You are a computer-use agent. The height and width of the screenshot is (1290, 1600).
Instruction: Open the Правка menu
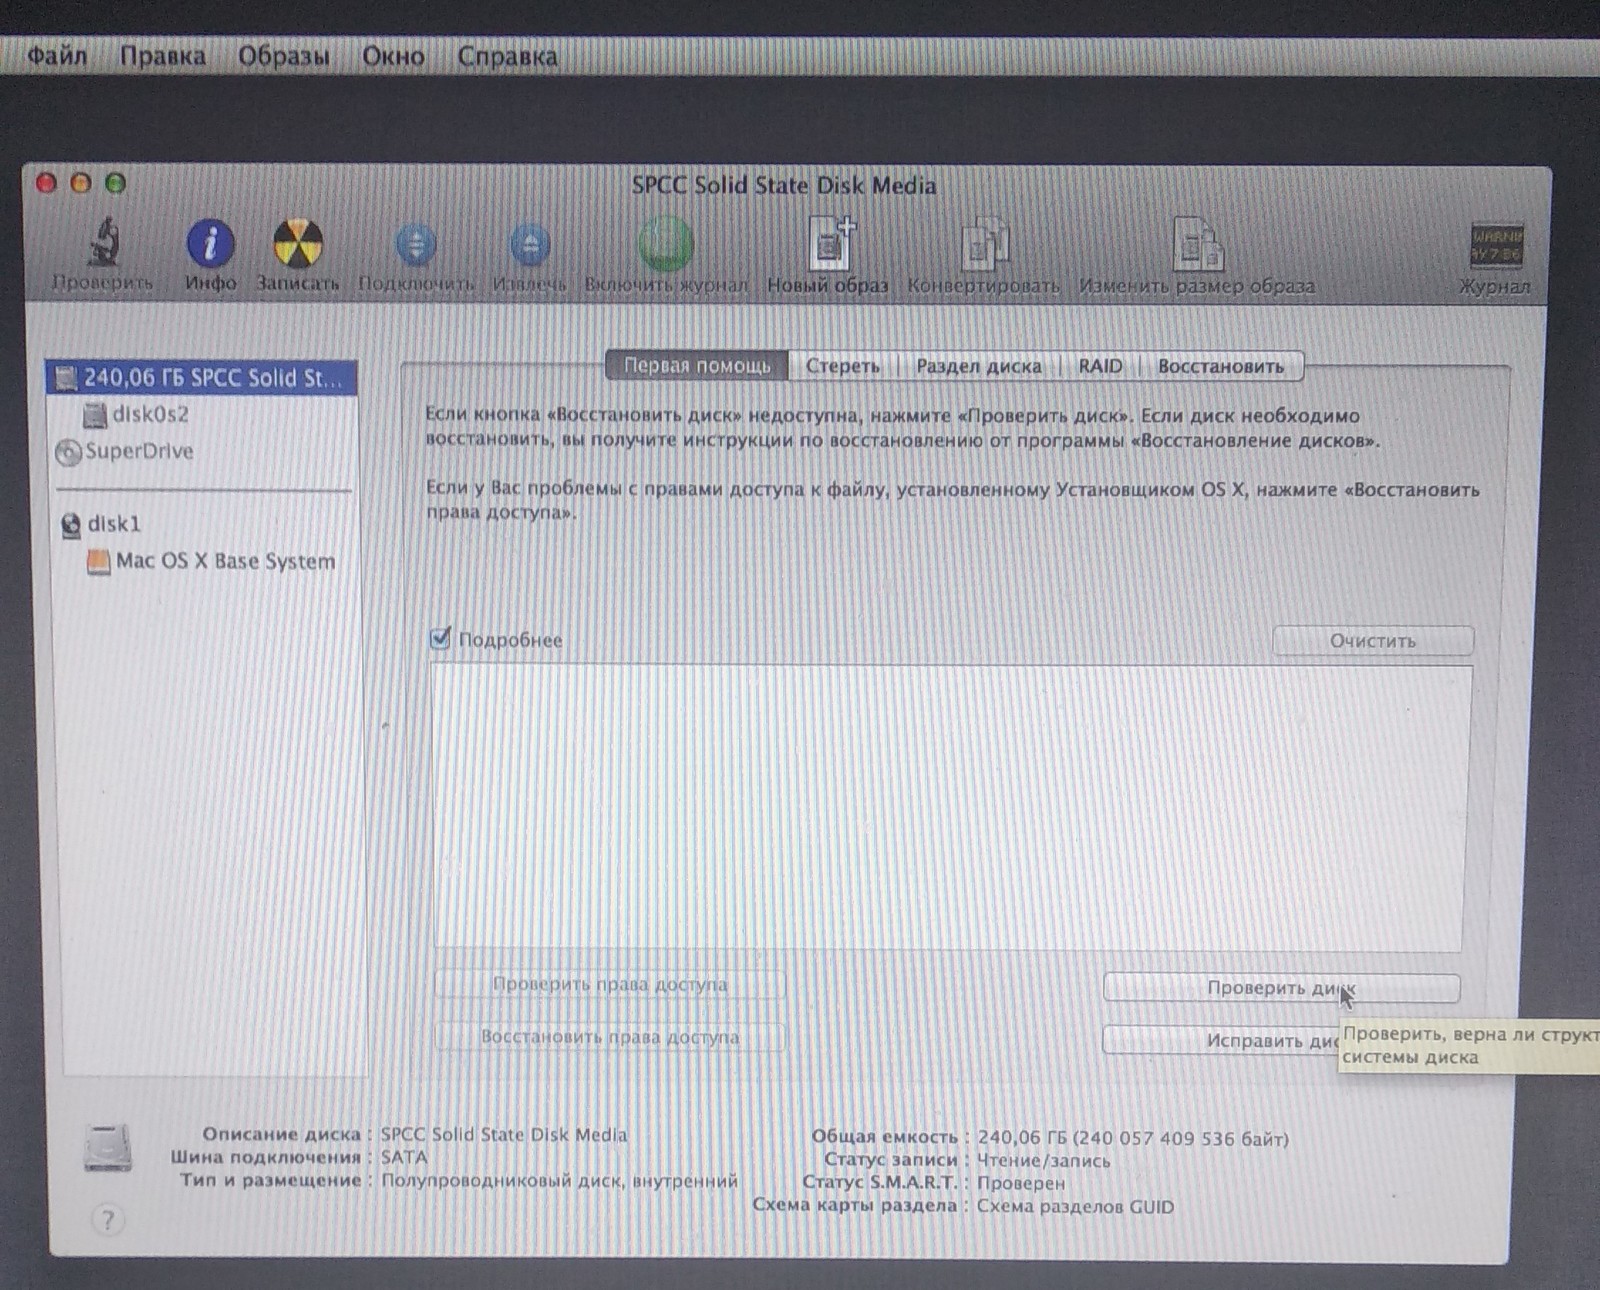pyautogui.click(x=163, y=55)
